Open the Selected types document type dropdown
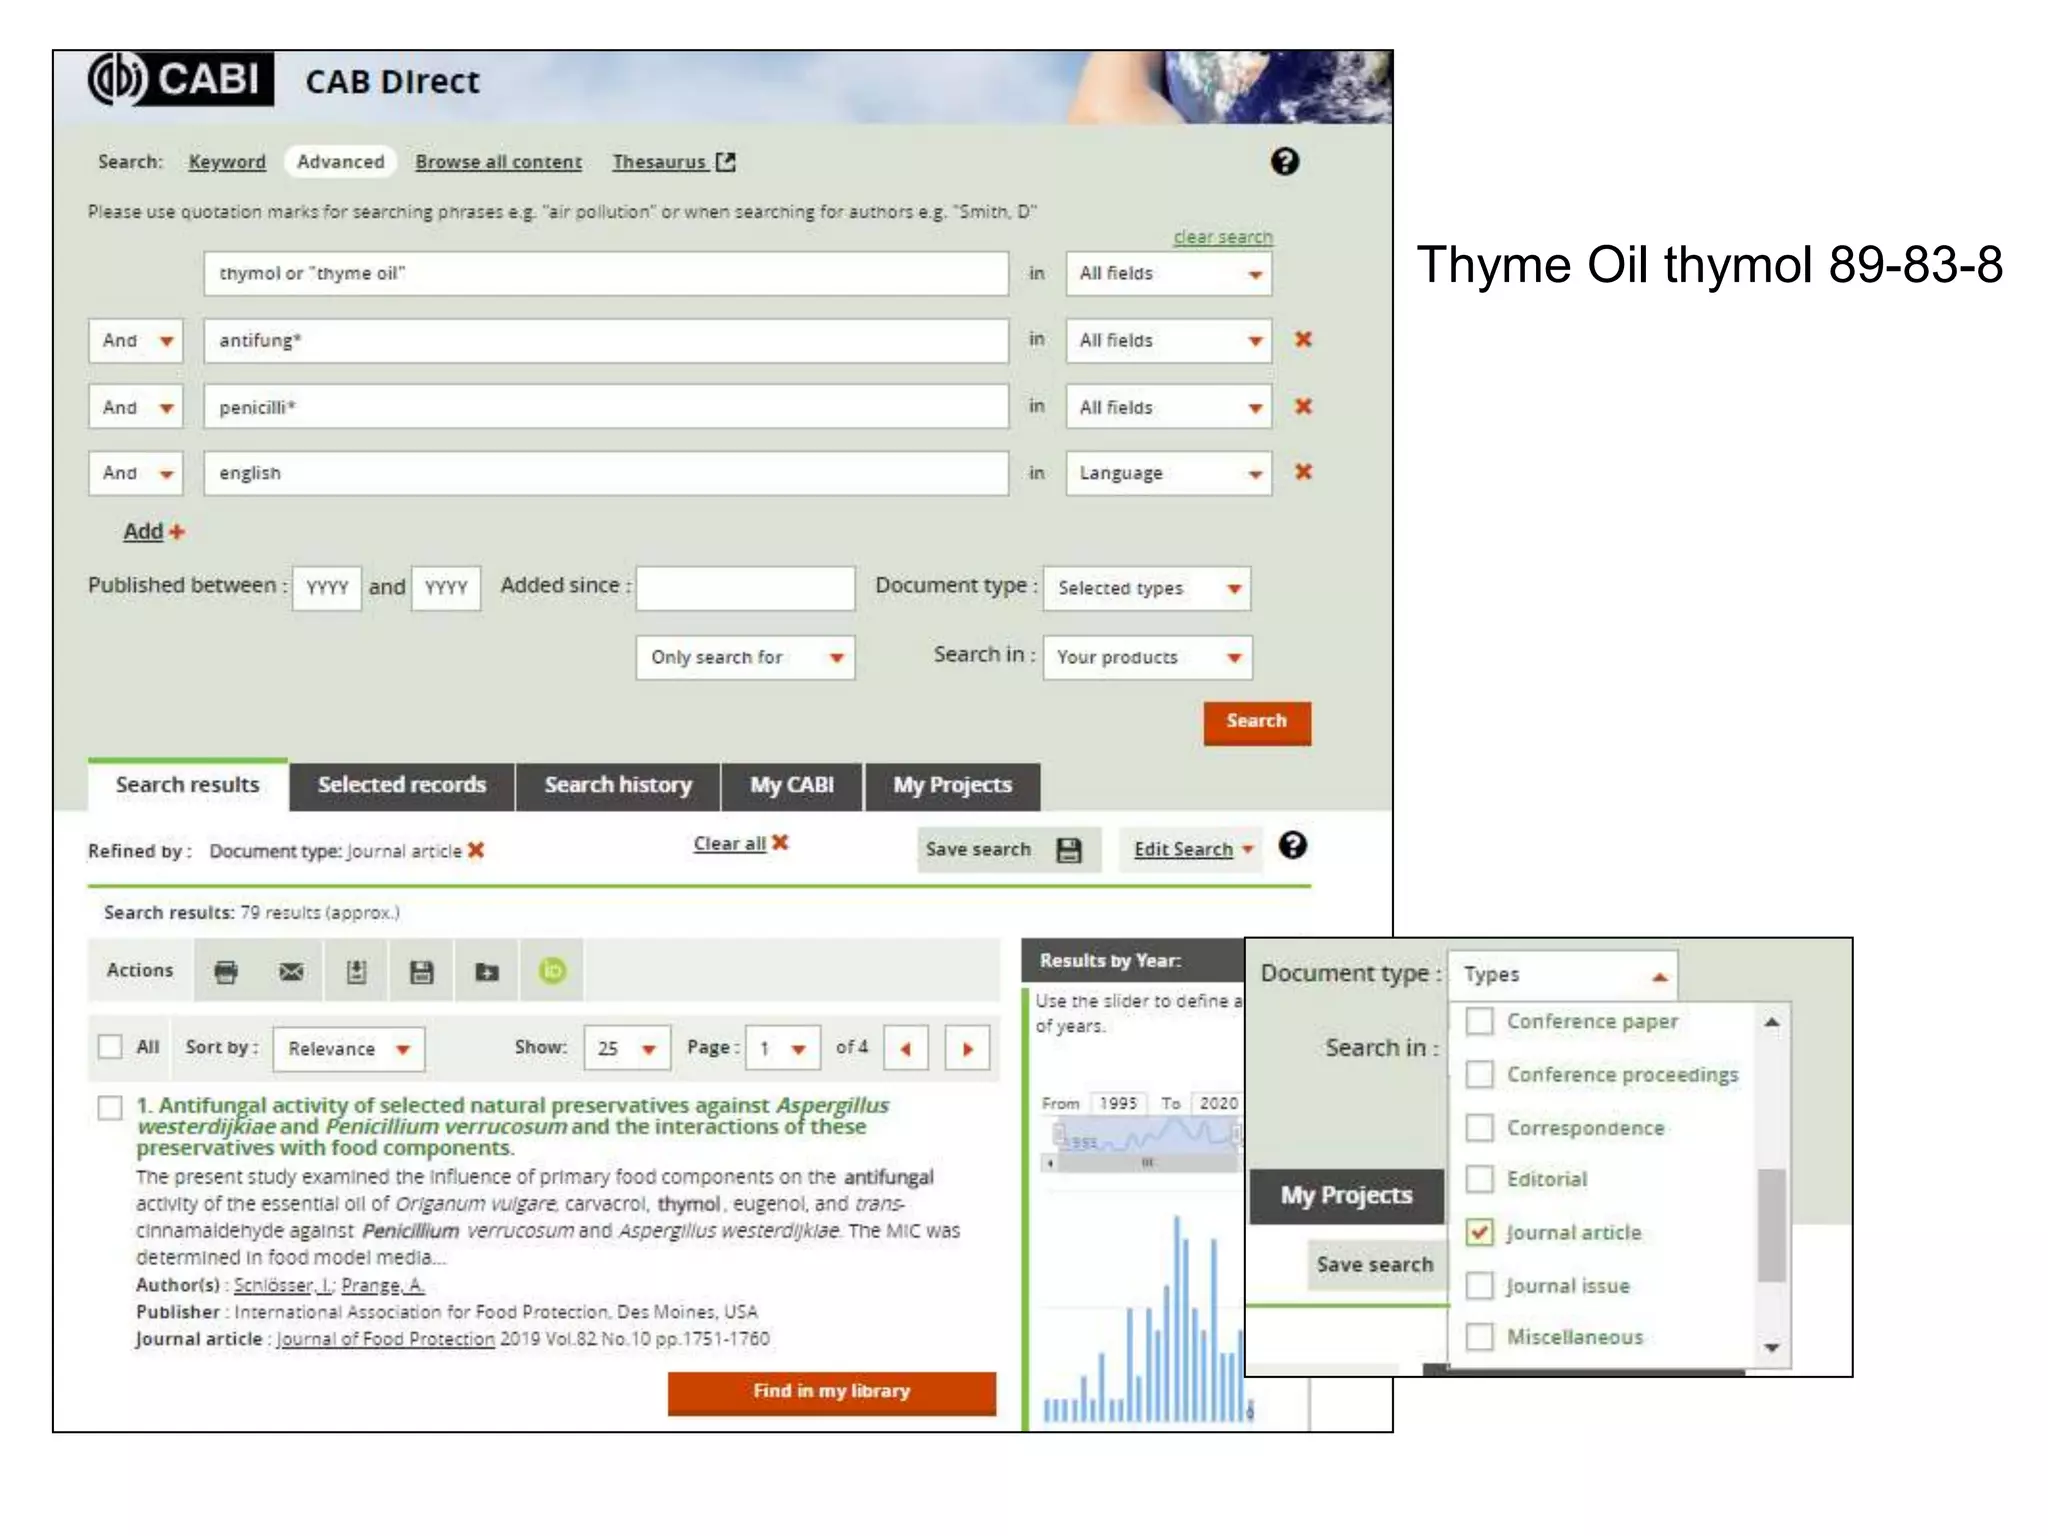 pos(1147,588)
